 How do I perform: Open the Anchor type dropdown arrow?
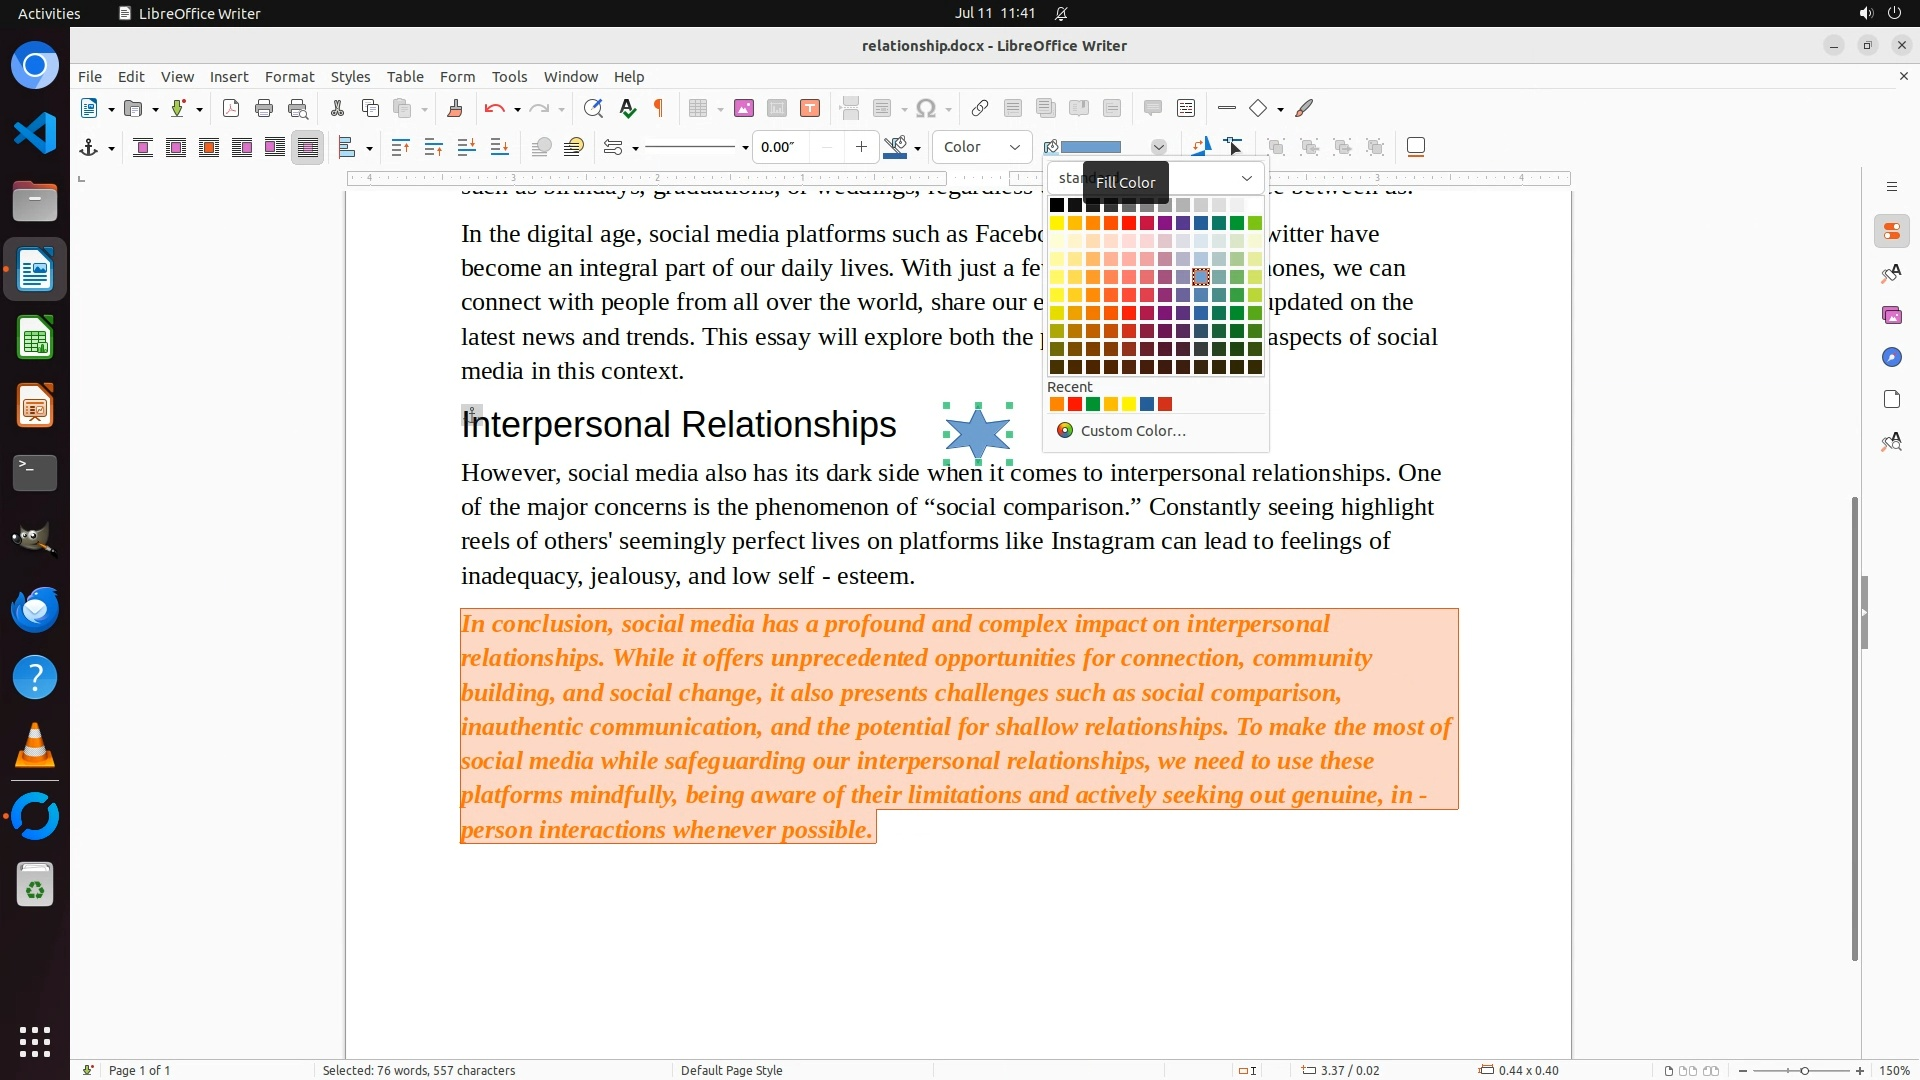click(x=111, y=148)
